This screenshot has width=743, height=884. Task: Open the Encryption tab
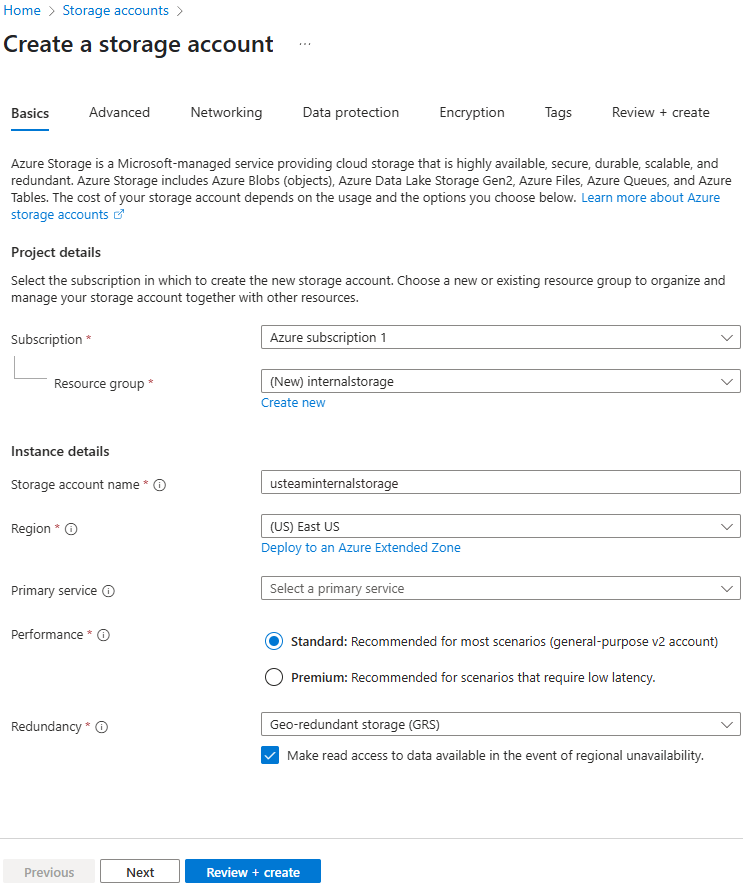(472, 113)
